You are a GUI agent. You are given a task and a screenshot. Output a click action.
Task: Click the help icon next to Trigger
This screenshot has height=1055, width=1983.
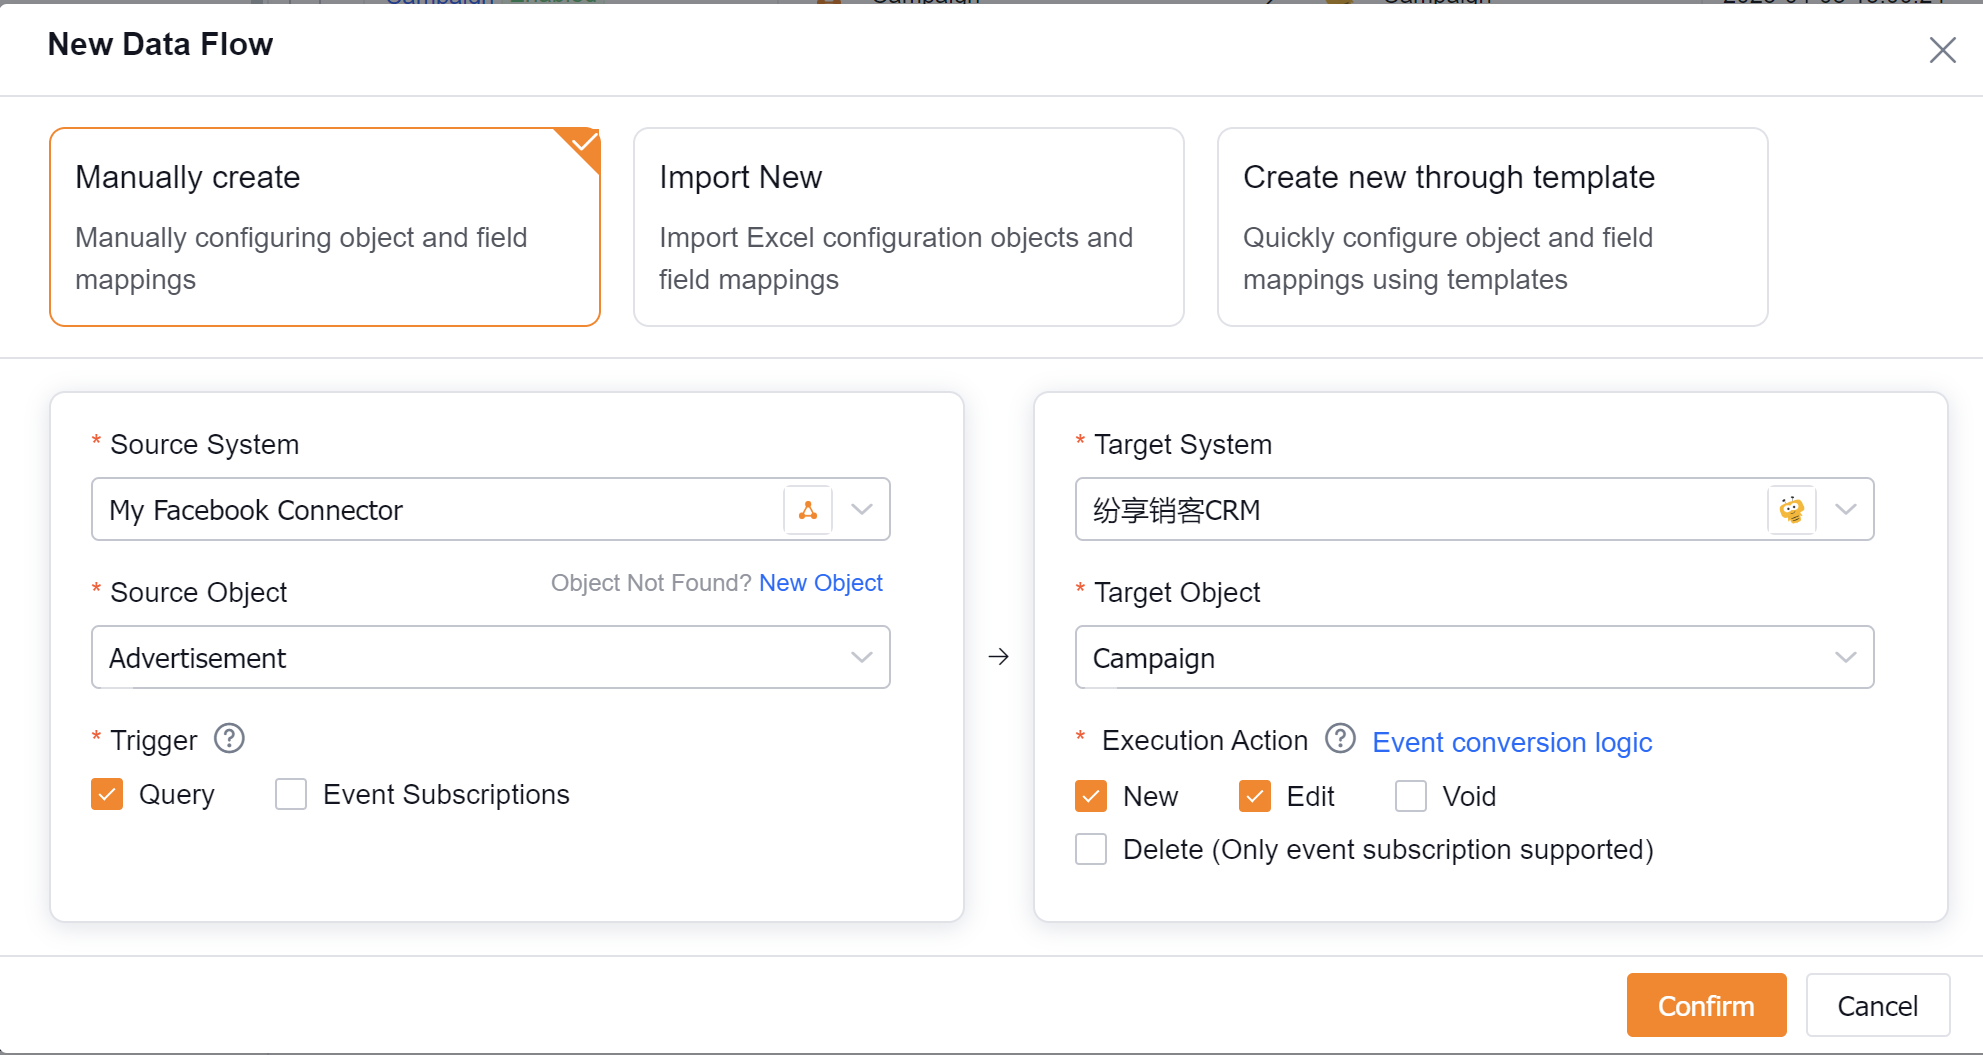coord(229,739)
